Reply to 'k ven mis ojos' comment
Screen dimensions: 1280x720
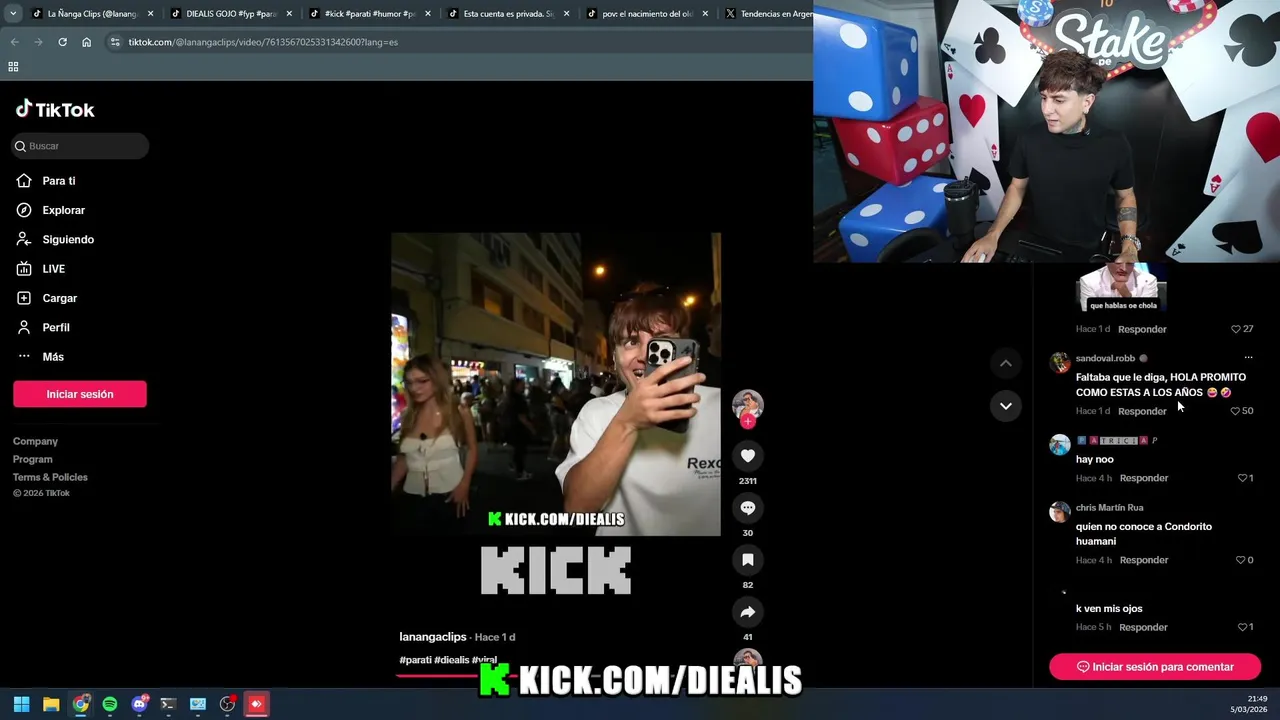[1144, 627]
